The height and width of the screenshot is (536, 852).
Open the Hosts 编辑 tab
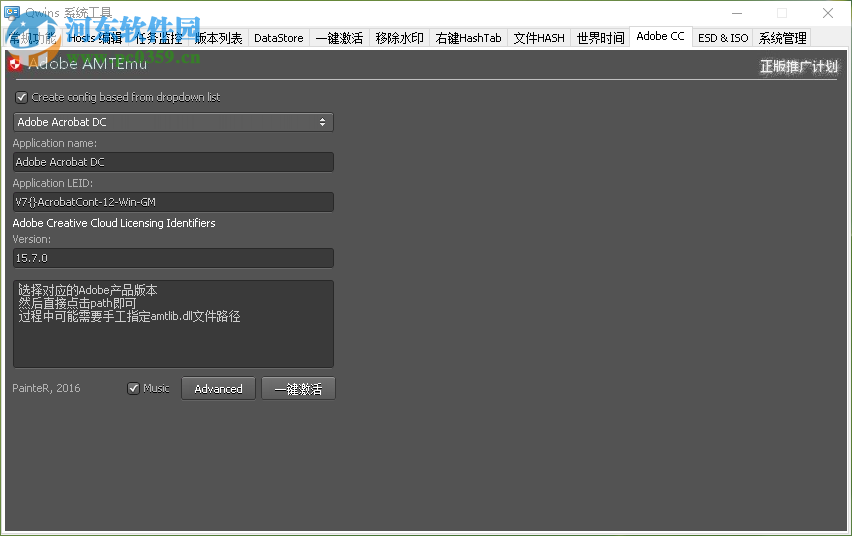pos(95,38)
